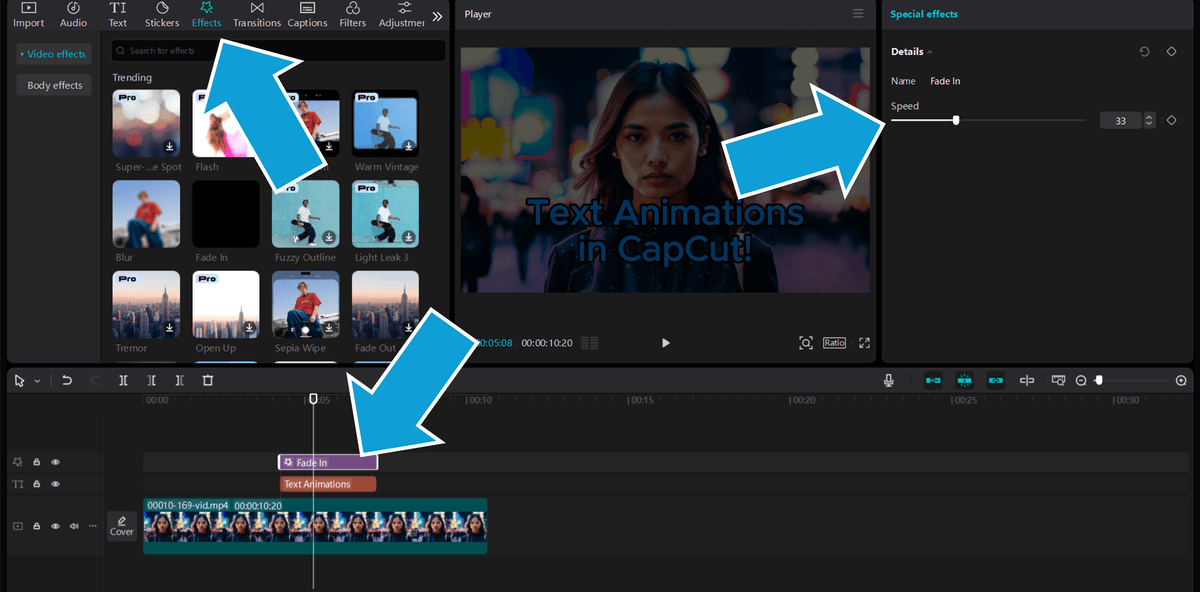Switch to the Captions tab

[307, 15]
